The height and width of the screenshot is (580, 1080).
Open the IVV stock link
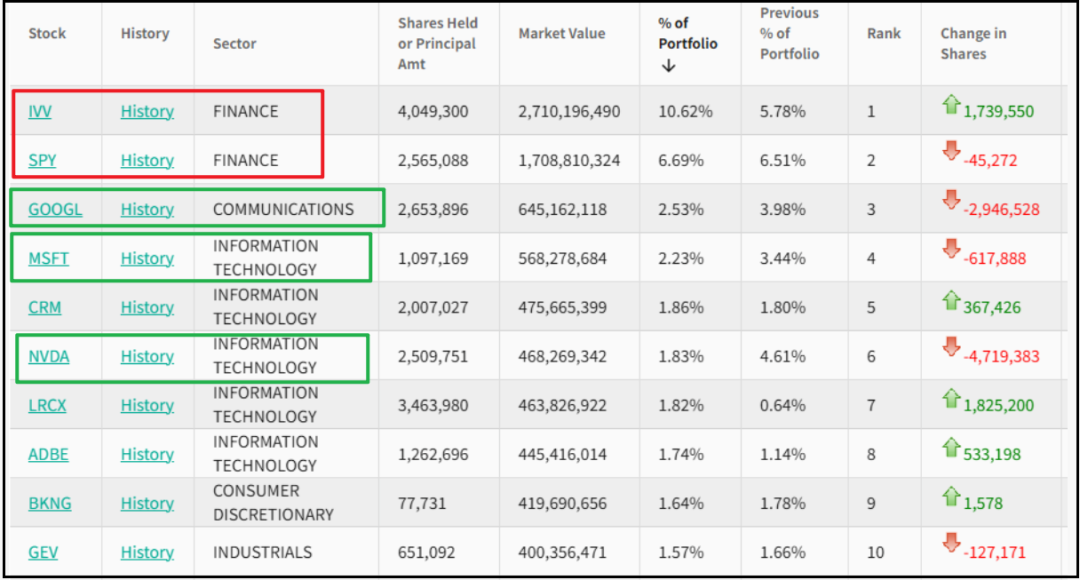(x=40, y=111)
